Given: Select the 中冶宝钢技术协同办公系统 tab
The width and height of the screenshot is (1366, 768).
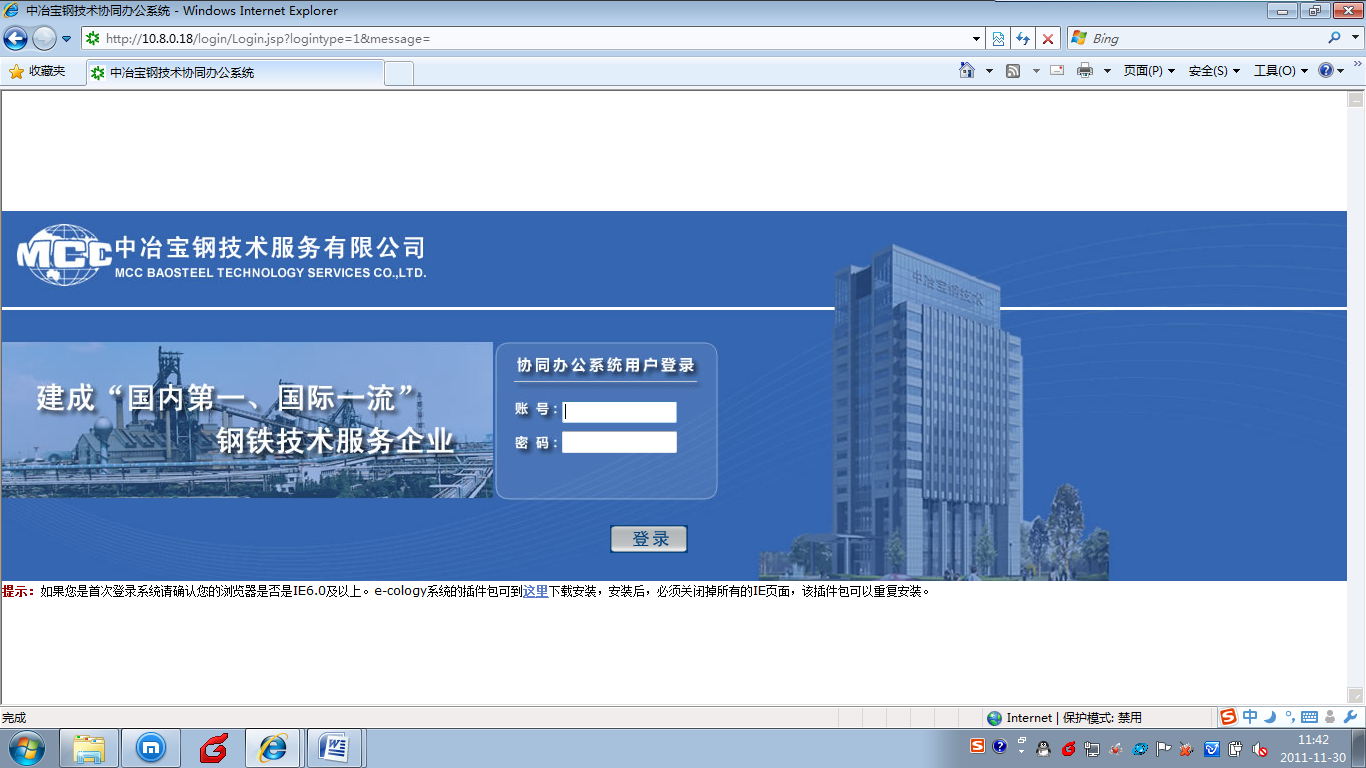Looking at the screenshot, I should click(x=235, y=73).
